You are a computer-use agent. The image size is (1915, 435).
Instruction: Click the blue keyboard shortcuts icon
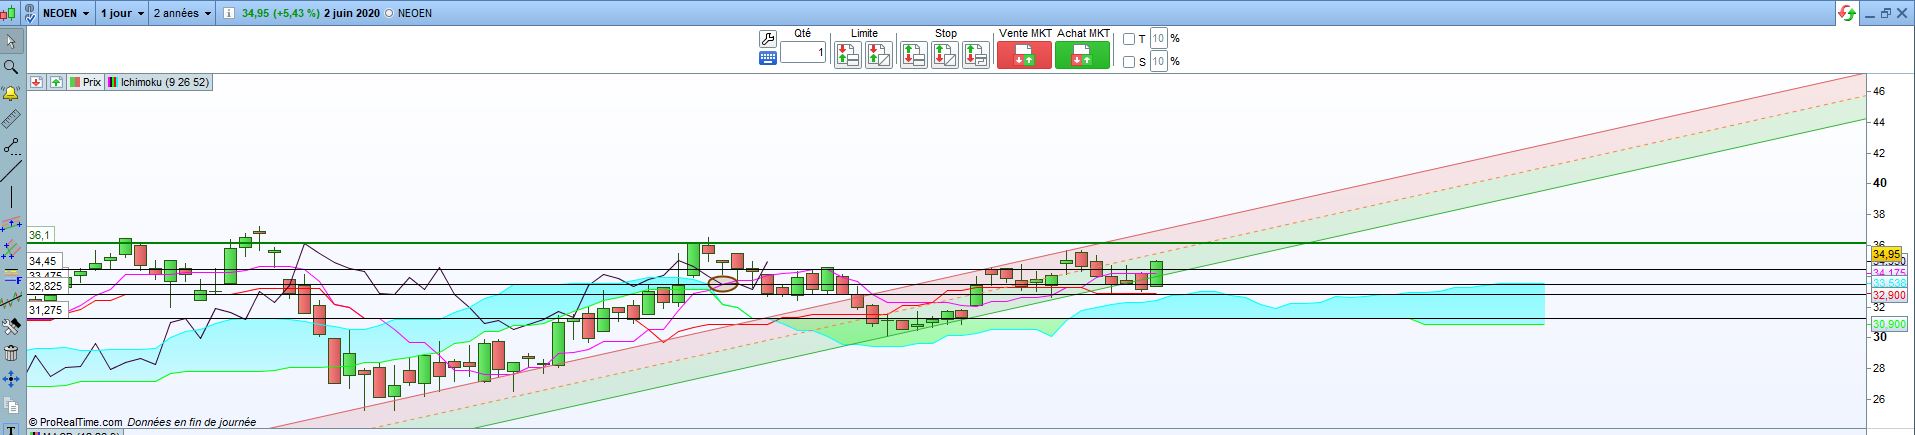pyautogui.click(x=768, y=58)
